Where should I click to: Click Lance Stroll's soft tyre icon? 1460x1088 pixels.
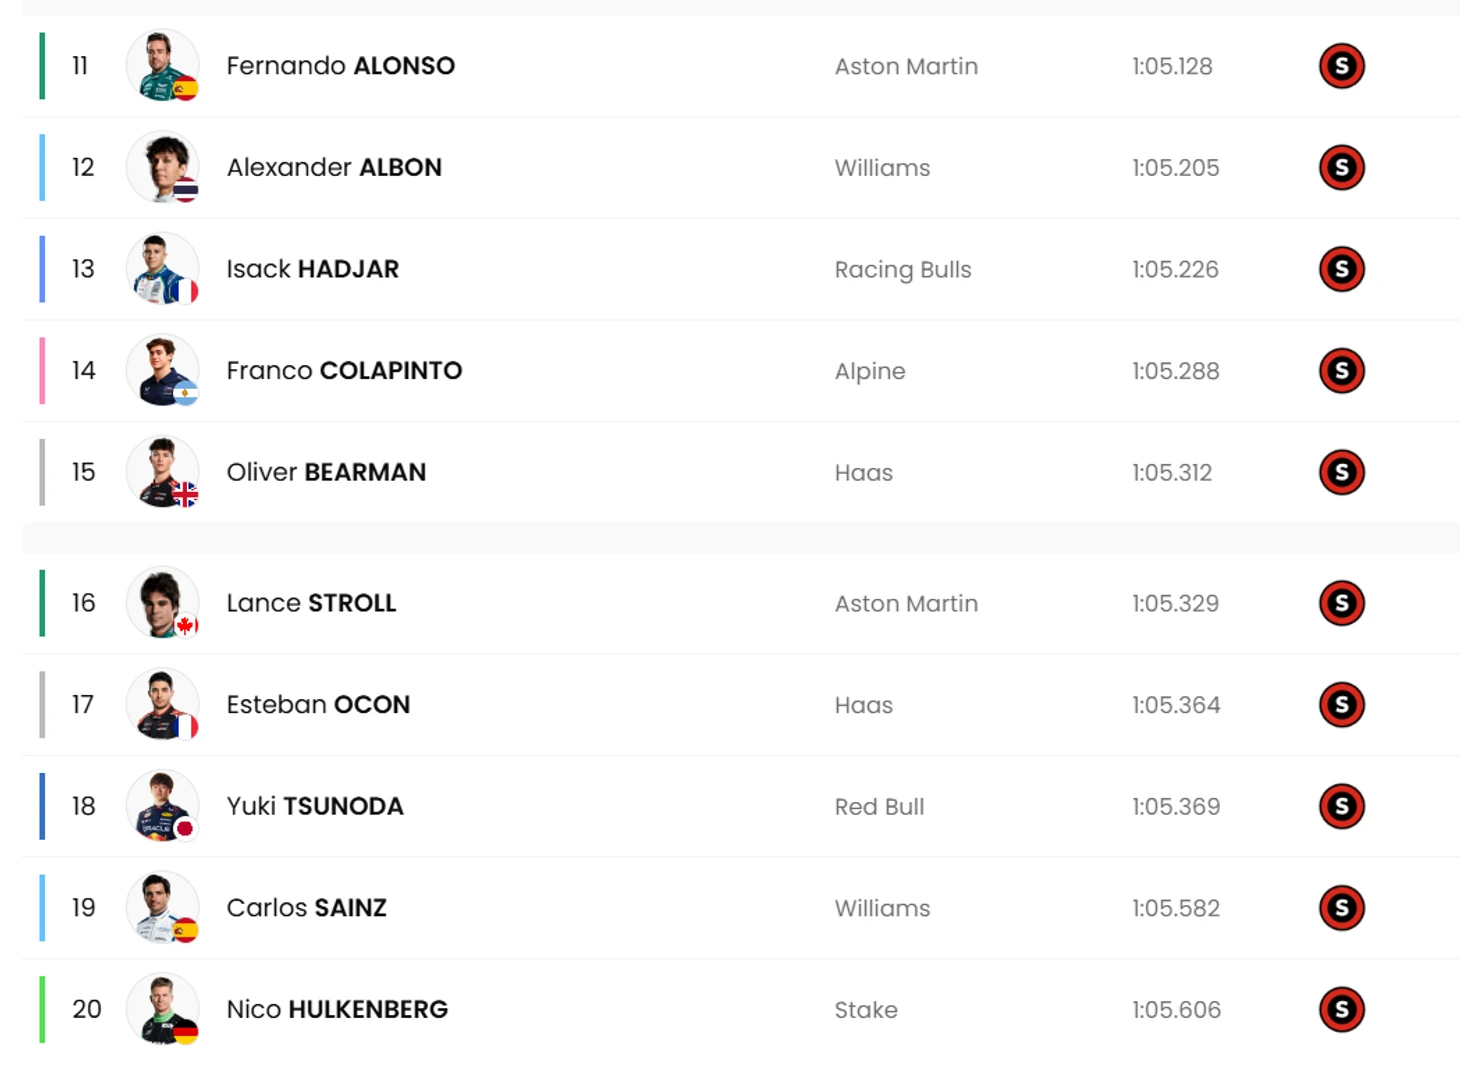1341,603
